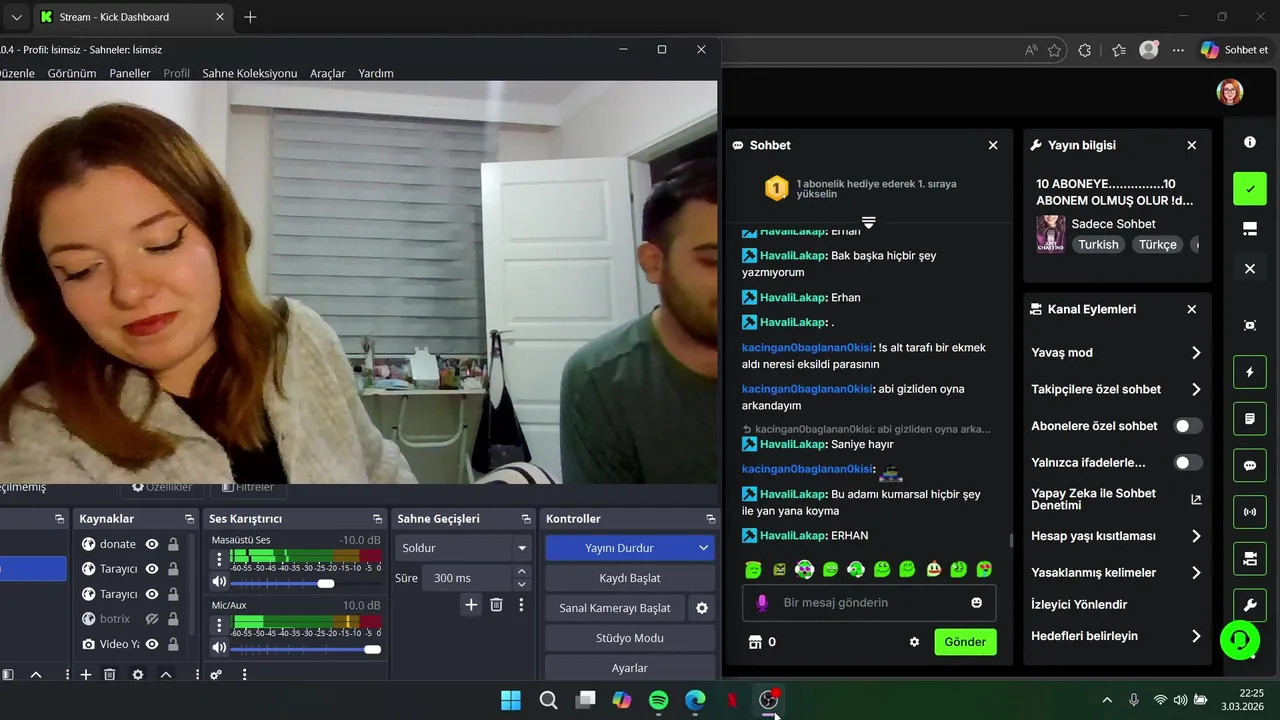Open OBS Ayarlar button
Screen dimensions: 1280x720
(629, 668)
